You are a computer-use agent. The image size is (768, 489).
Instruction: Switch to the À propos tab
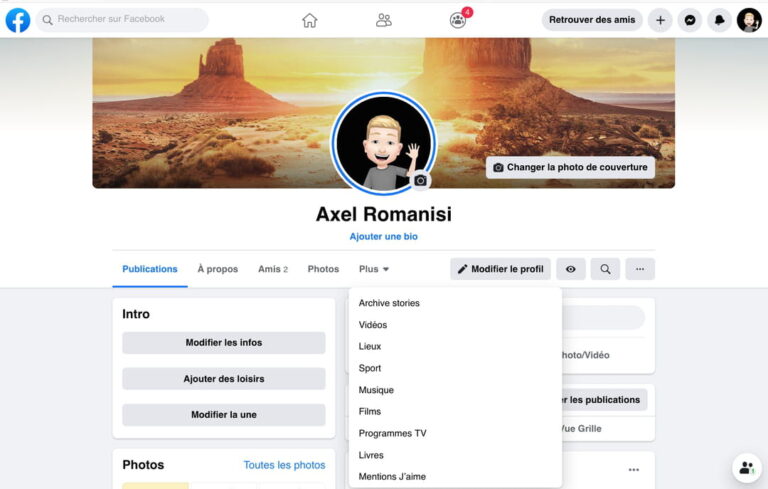point(217,269)
